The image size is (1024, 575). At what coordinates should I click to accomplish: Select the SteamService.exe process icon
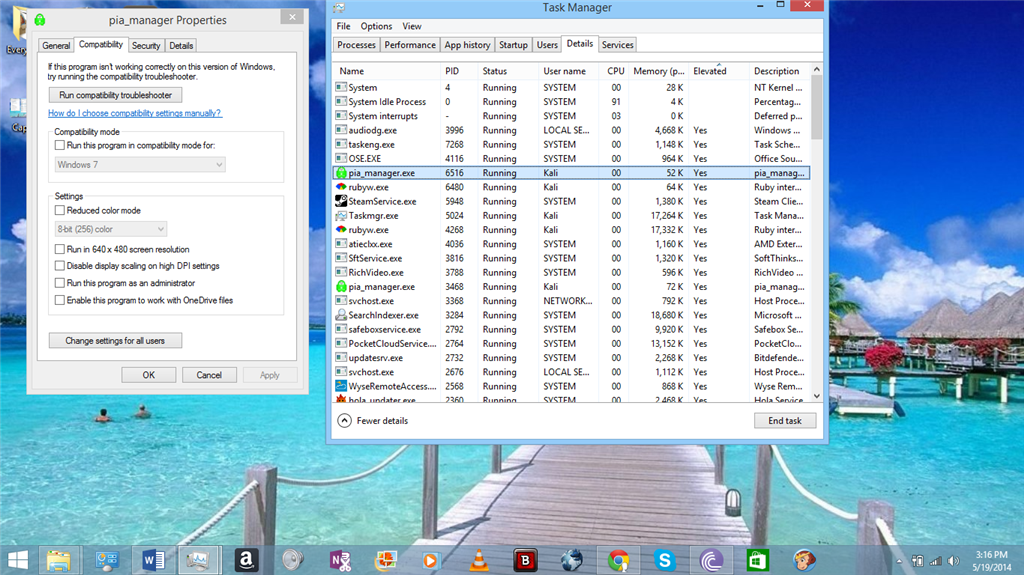341,201
